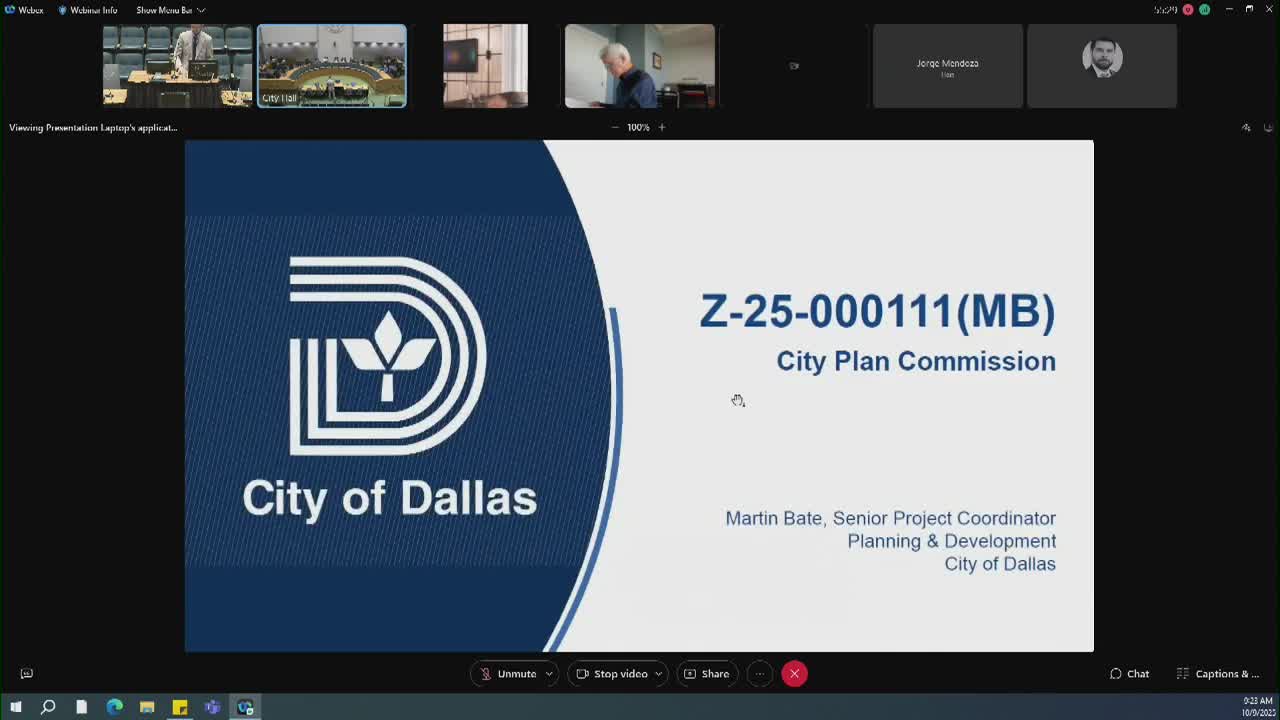Open Microsoft Teams from the taskbar
This screenshot has width=1280, height=720.
(x=212, y=707)
